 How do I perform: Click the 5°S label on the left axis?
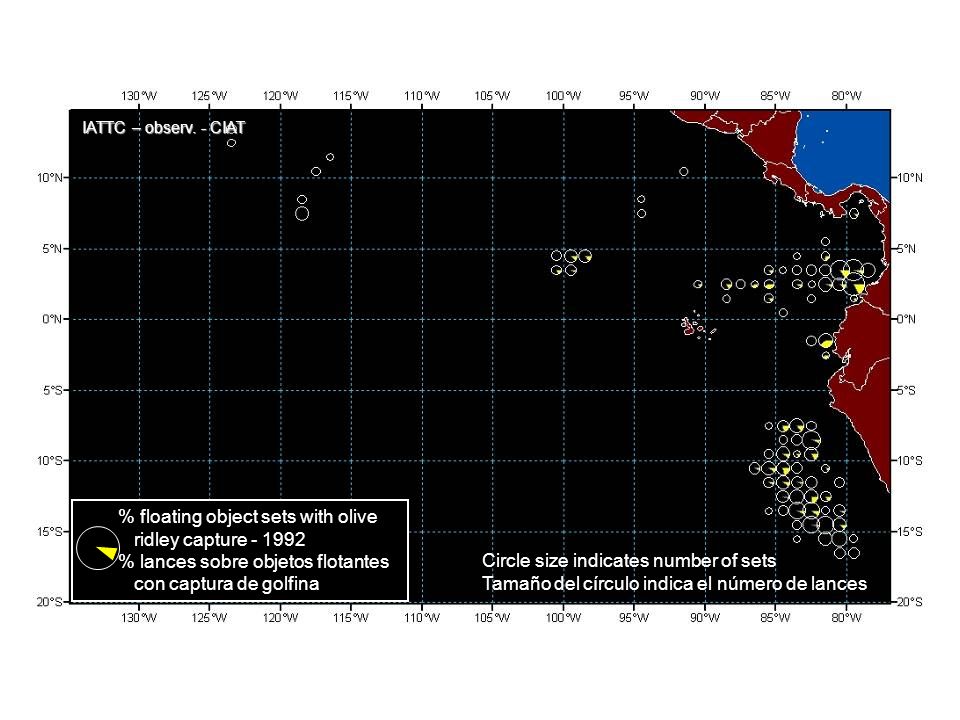53,390
